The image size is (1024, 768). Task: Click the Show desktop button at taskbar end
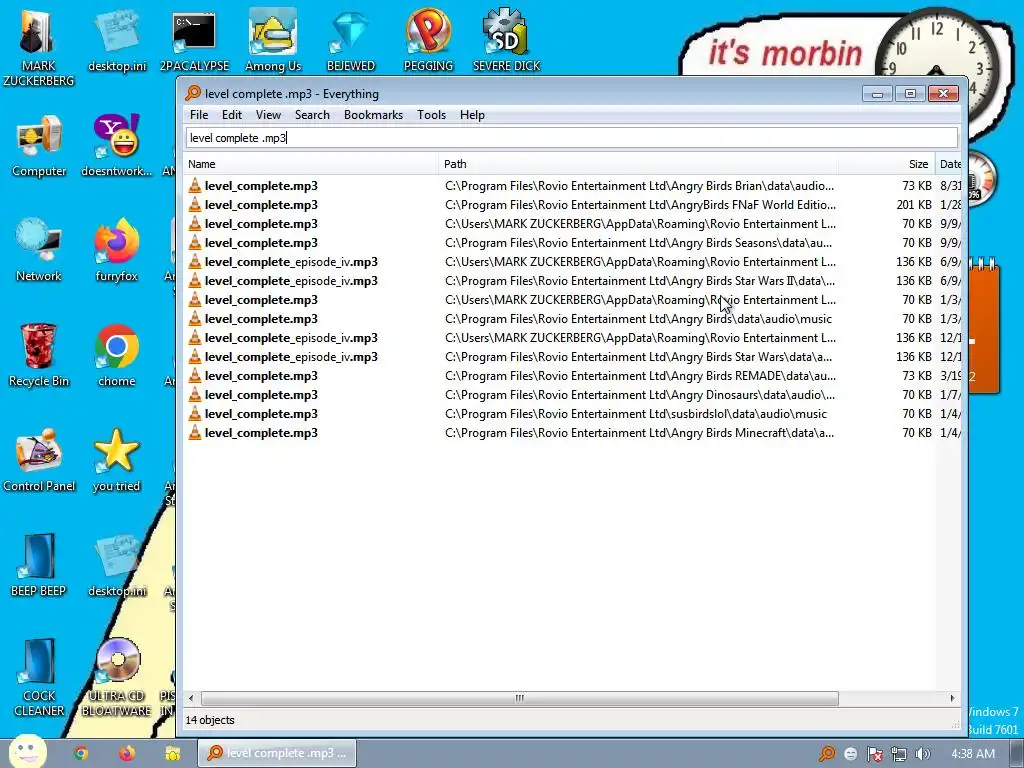[1016, 753]
